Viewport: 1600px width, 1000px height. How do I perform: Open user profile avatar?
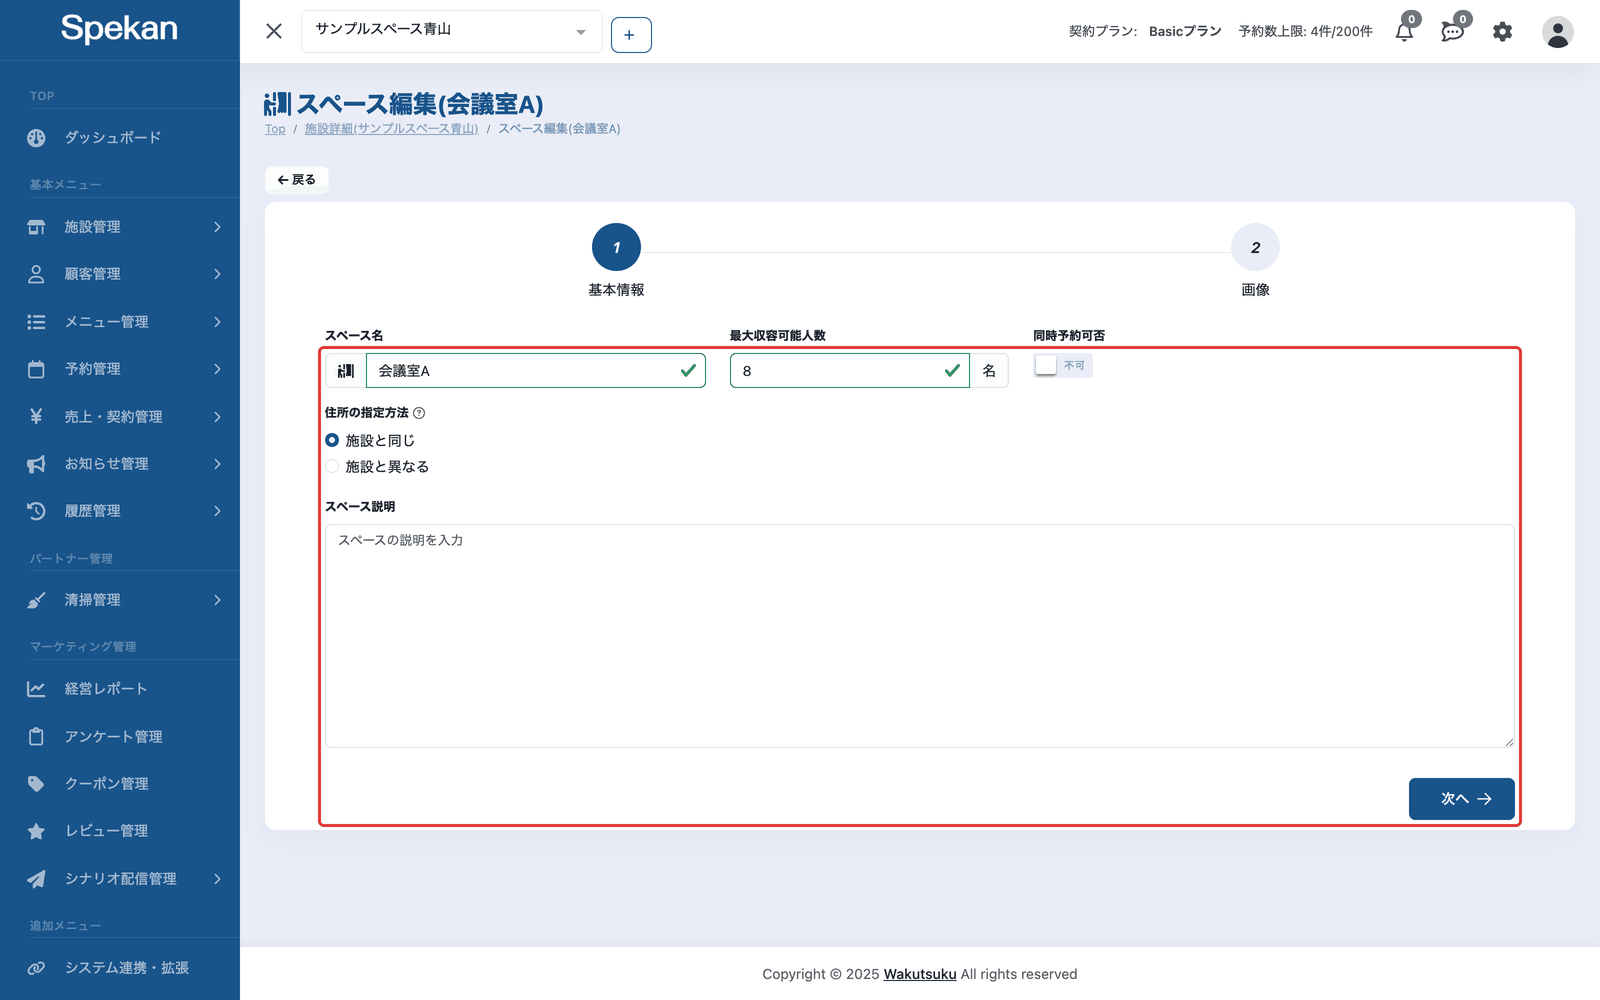click(1557, 32)
